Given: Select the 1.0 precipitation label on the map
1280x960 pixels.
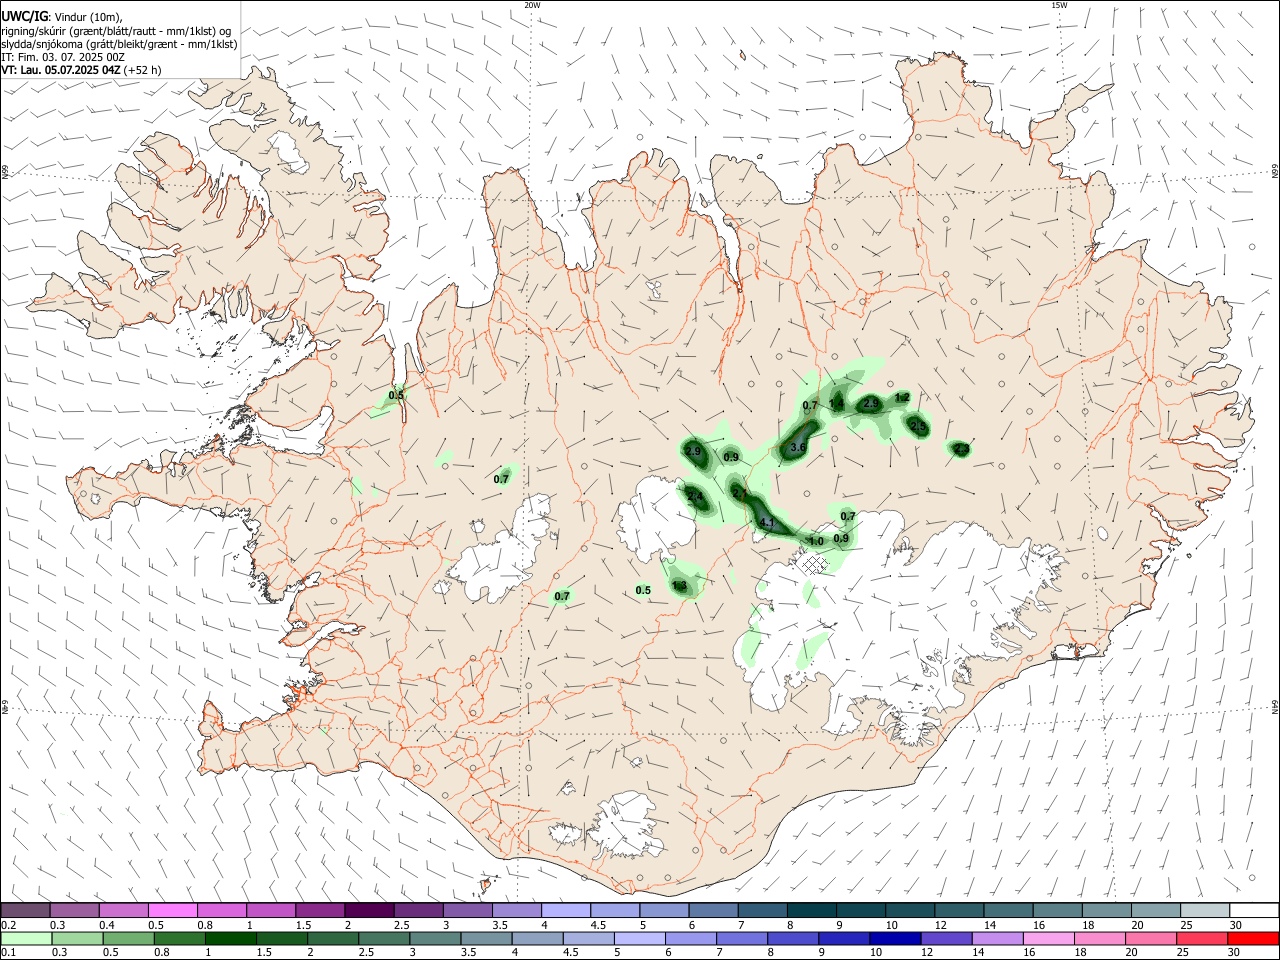Looking at the screenshot, I should coord(816,541).
